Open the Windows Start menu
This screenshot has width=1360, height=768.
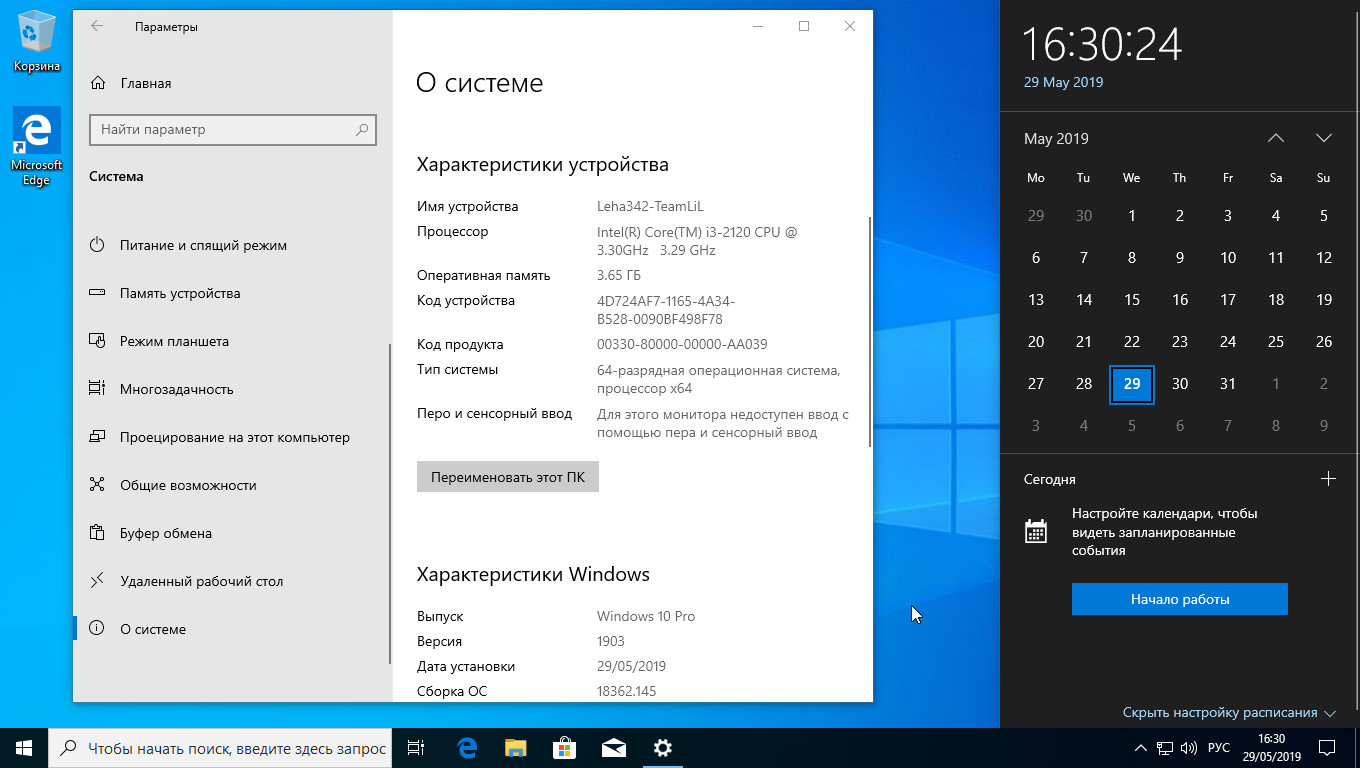coord(24,748)
